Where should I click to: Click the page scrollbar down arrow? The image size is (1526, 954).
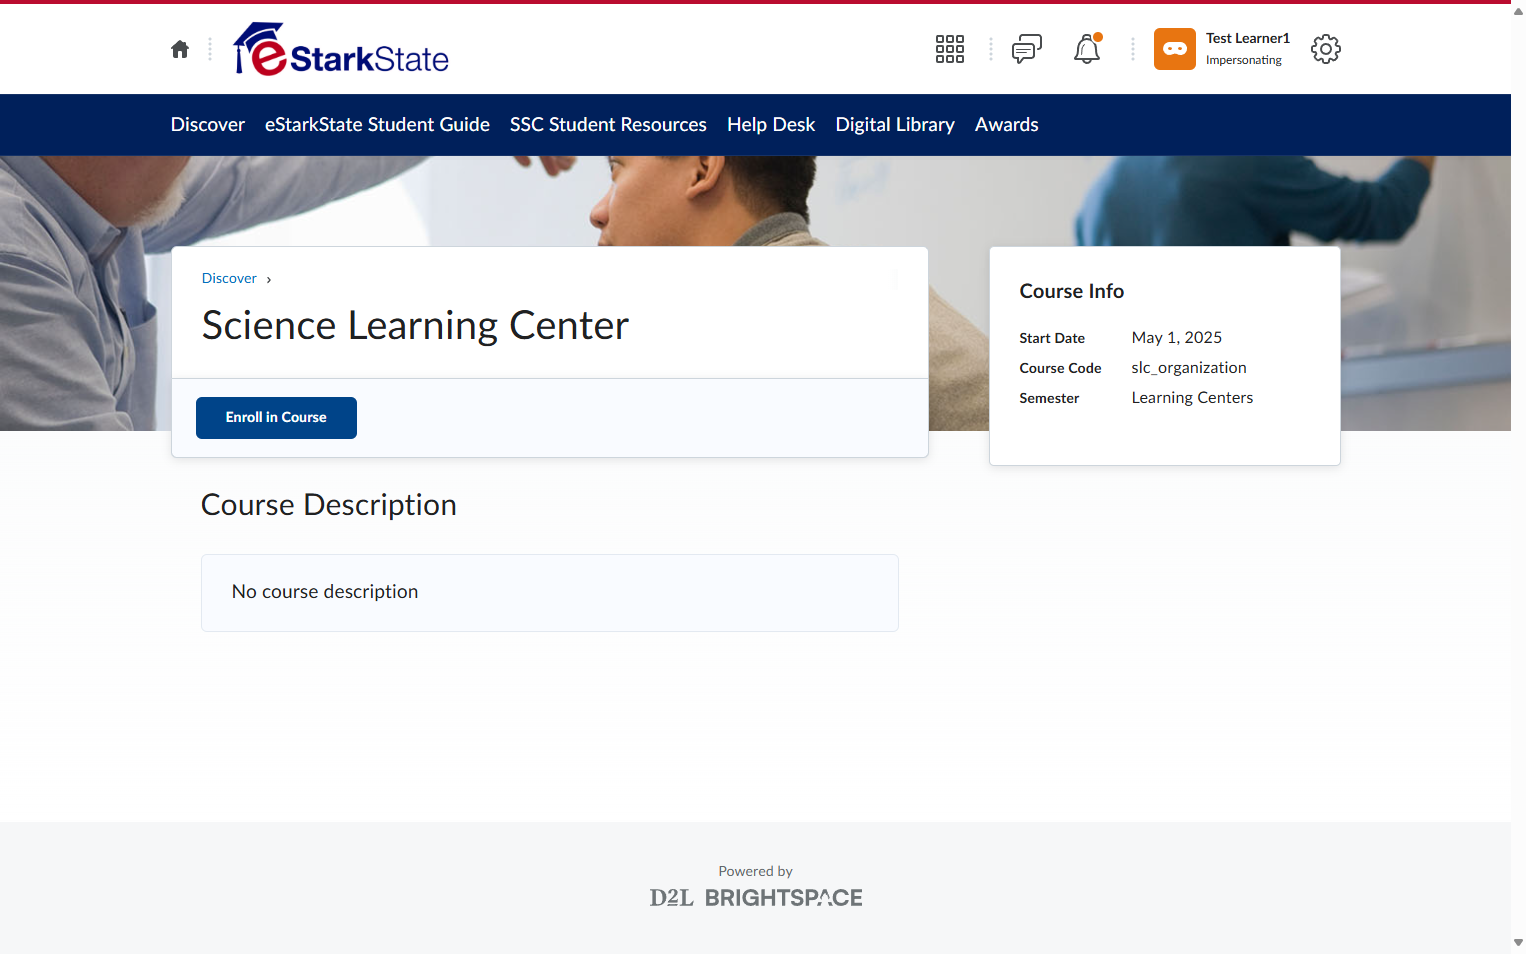click(1518, 943)
